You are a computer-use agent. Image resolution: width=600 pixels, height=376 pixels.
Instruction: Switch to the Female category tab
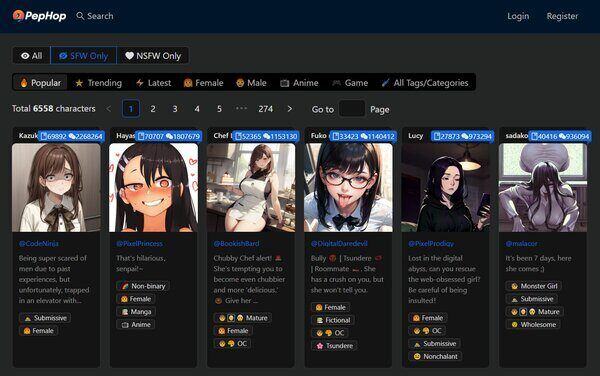coord(204,83)
